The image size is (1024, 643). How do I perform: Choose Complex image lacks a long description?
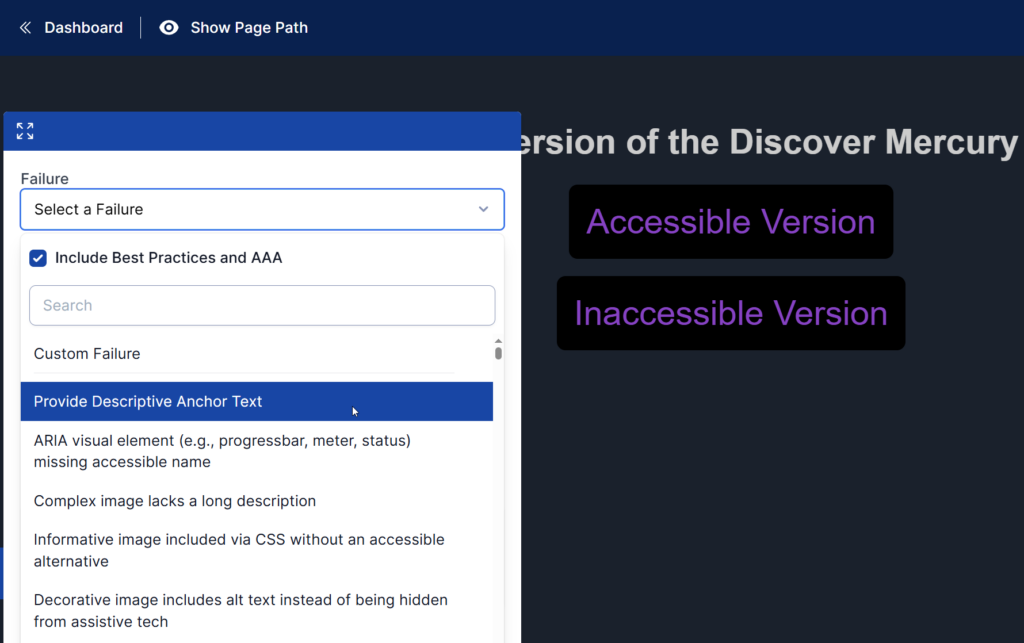[174, 500]
